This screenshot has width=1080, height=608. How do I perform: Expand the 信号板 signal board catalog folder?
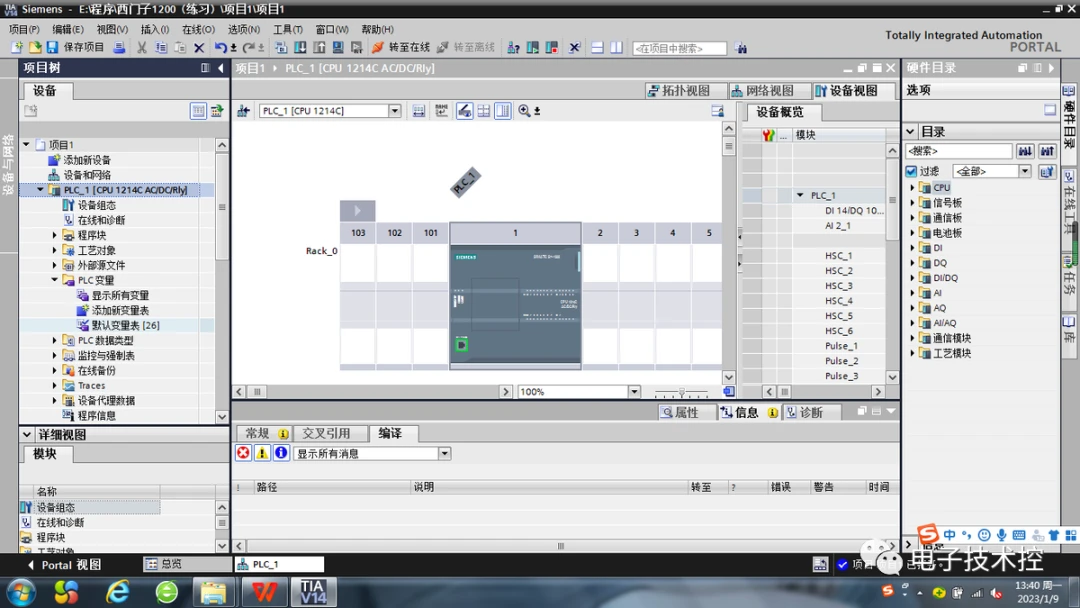(x=912, y=202)
